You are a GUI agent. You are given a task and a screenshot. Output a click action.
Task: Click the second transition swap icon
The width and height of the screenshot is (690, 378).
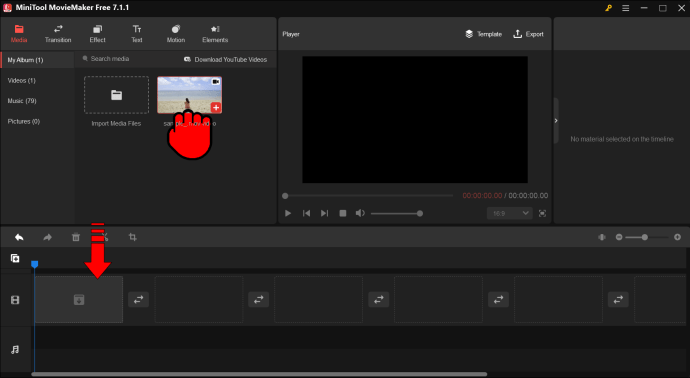click(258, 300)
